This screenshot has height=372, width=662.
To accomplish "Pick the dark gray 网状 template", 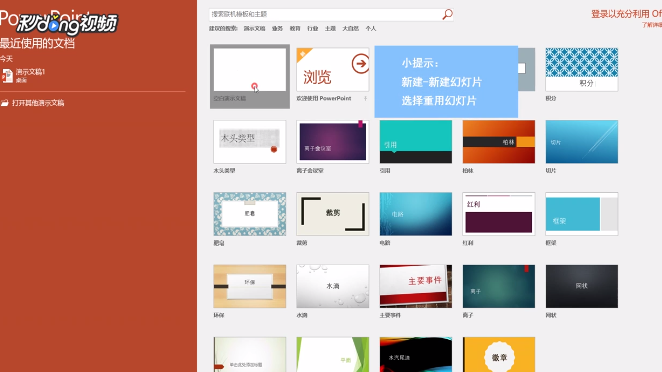I will pos(581,286).
